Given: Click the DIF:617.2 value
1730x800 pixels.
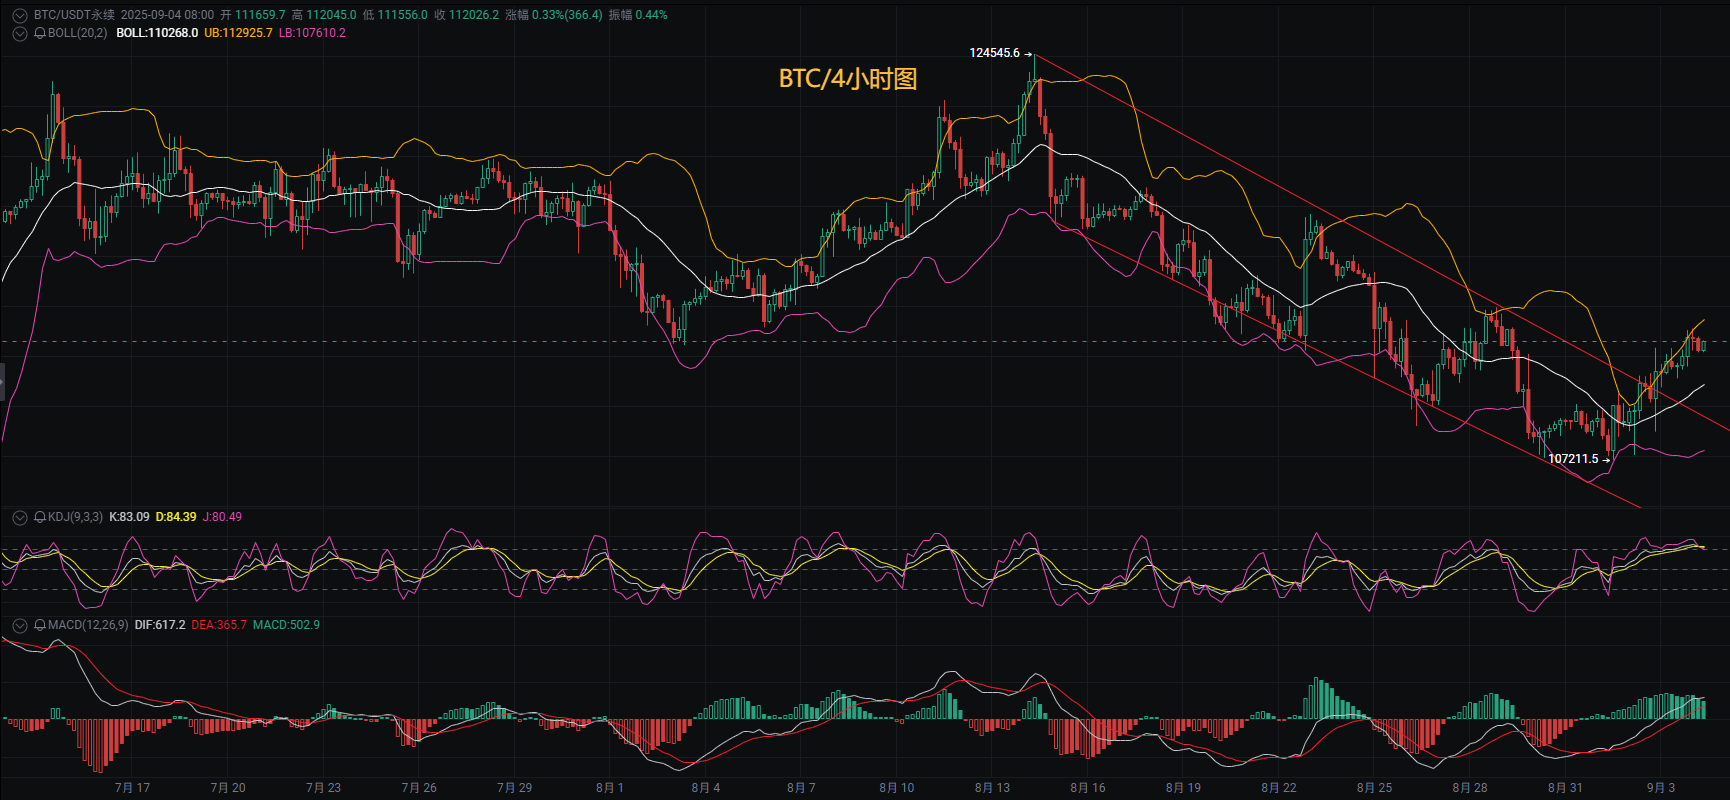Looking at the screenshot, I should [160, 625].
